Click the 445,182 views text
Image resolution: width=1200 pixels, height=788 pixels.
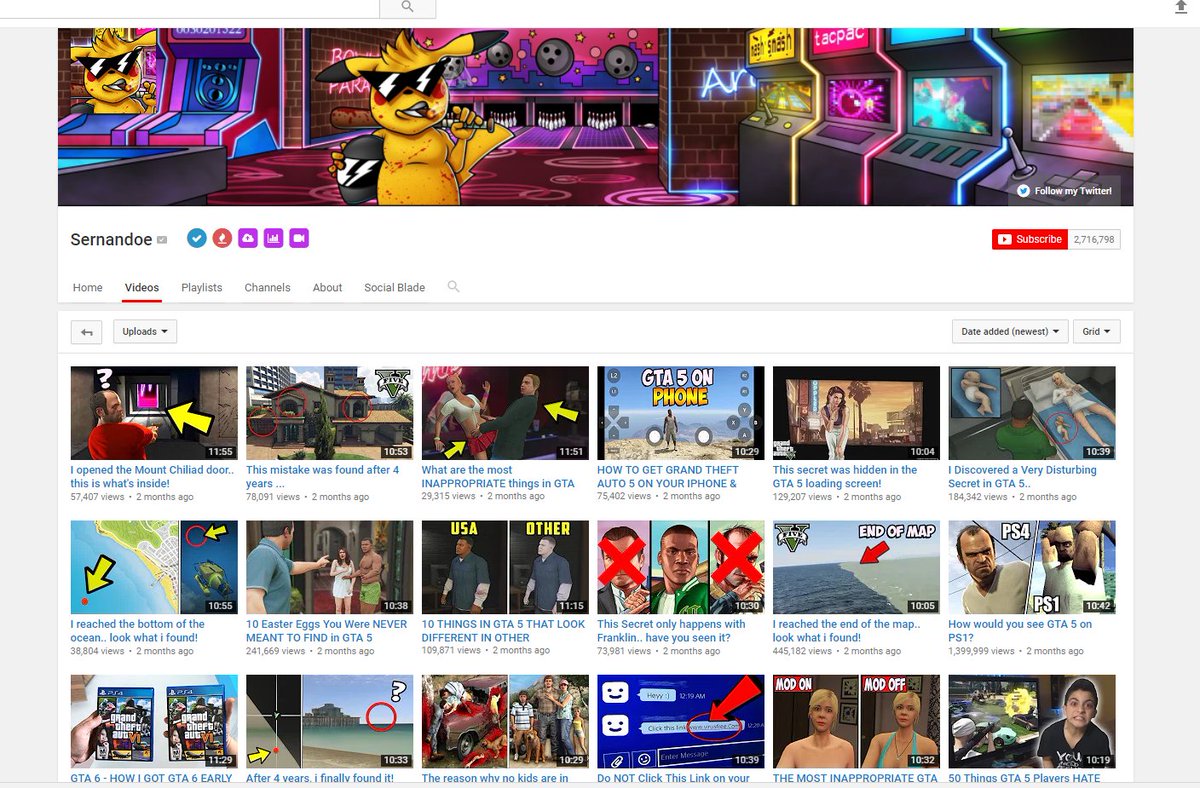click(x=802, y=651)
